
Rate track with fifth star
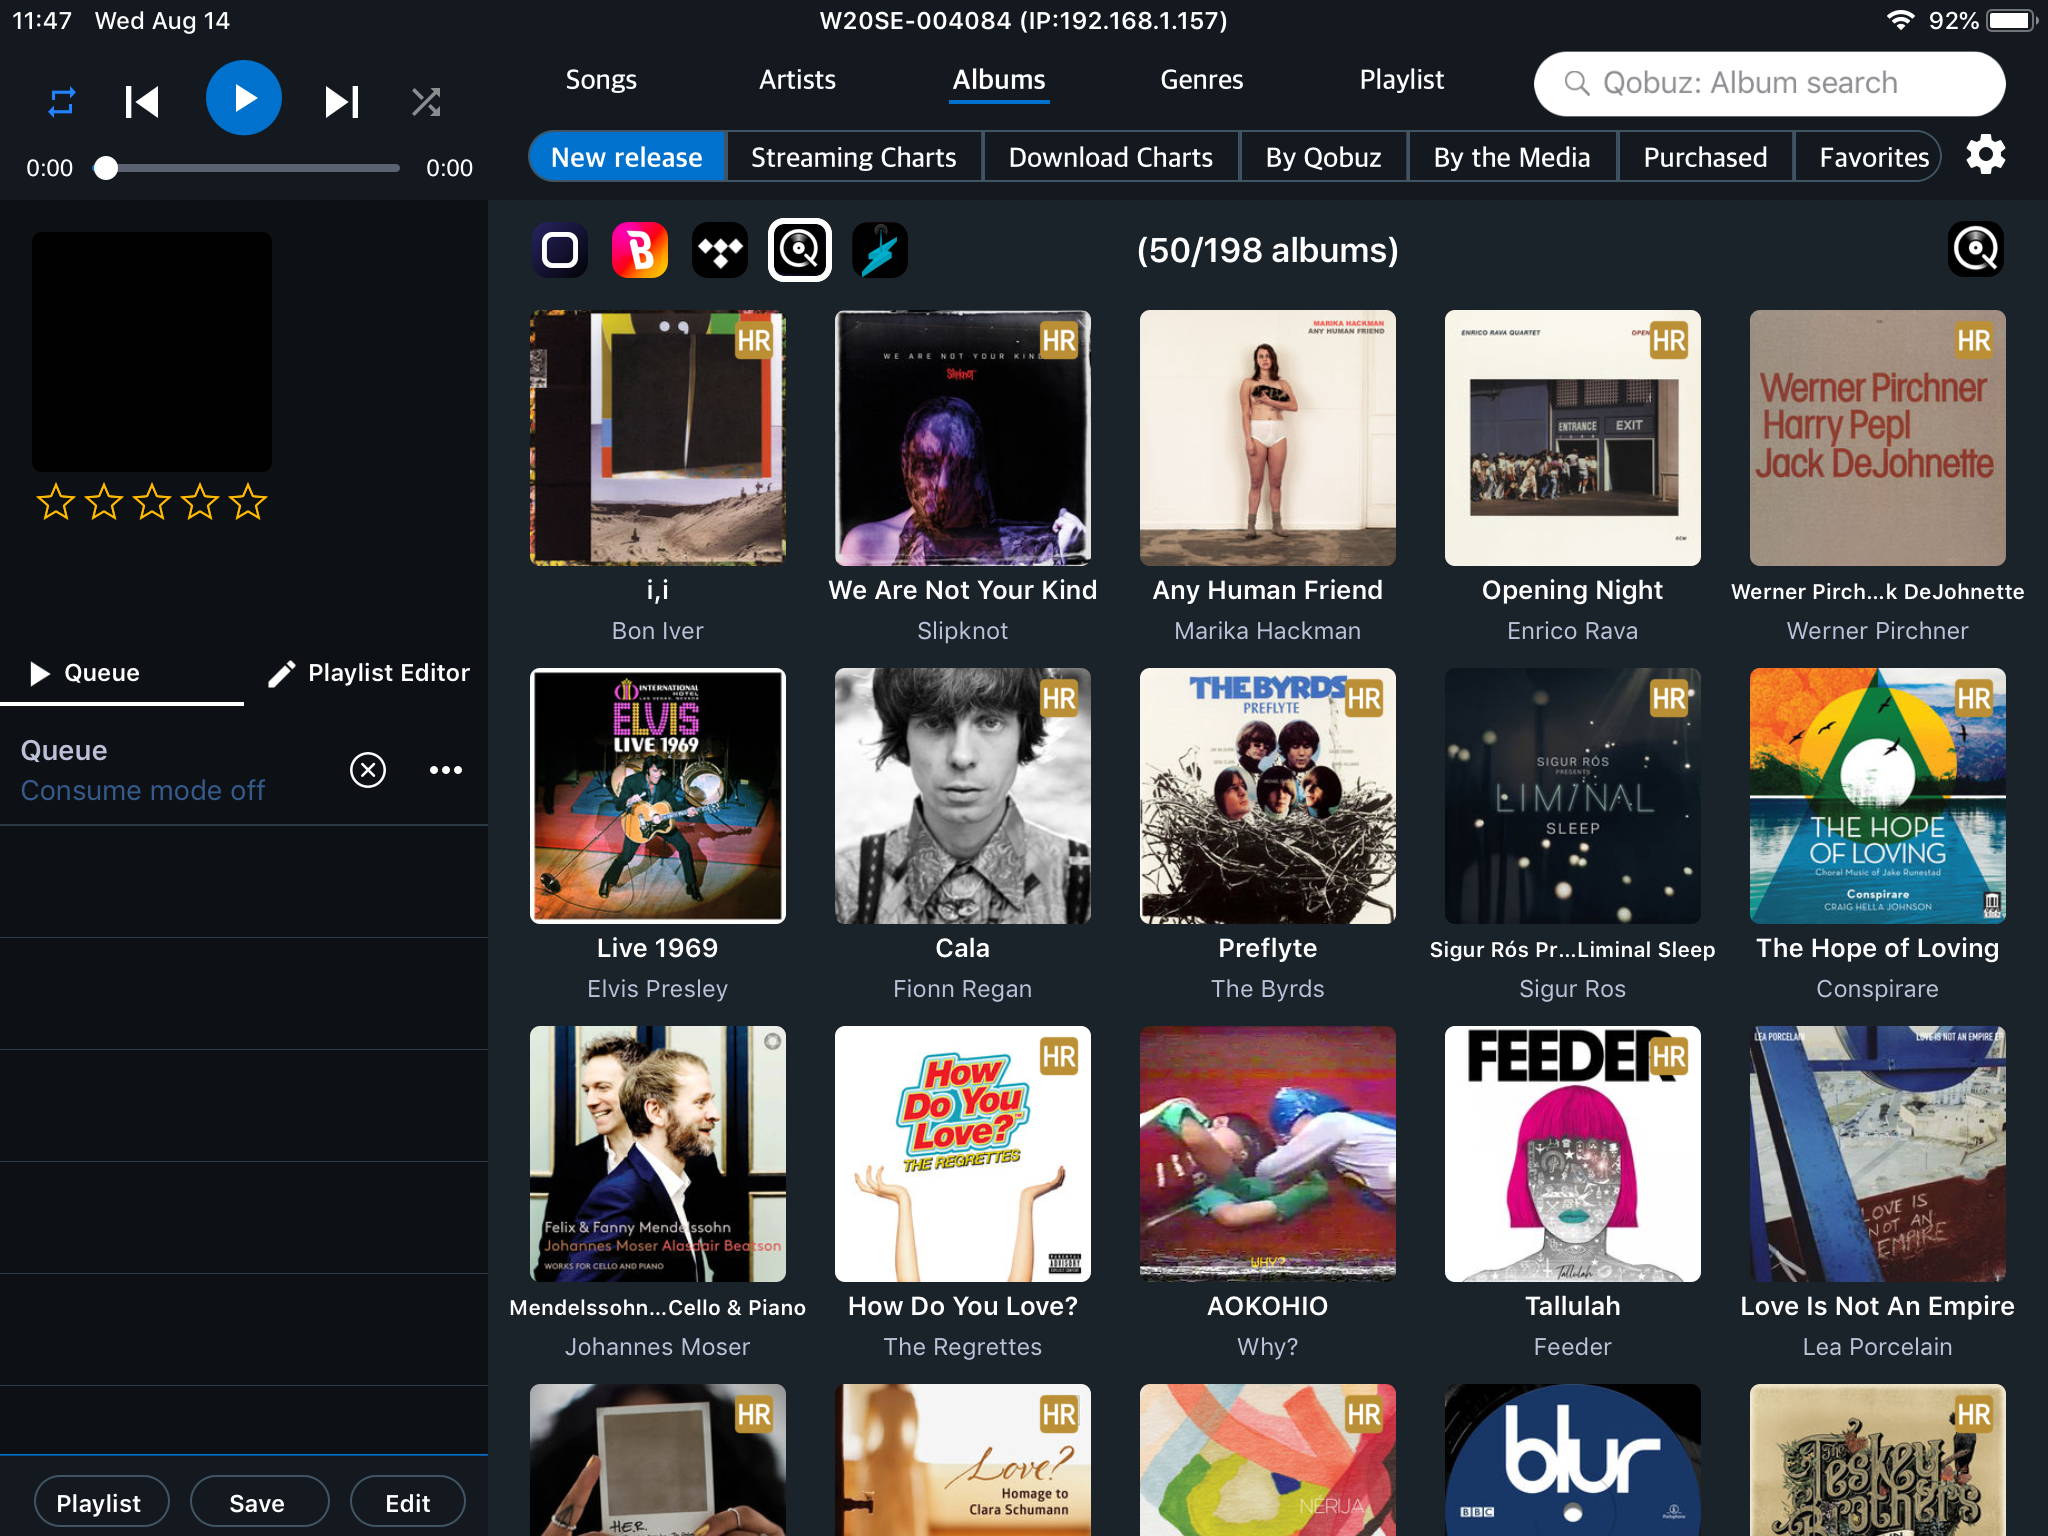[248, 501]
